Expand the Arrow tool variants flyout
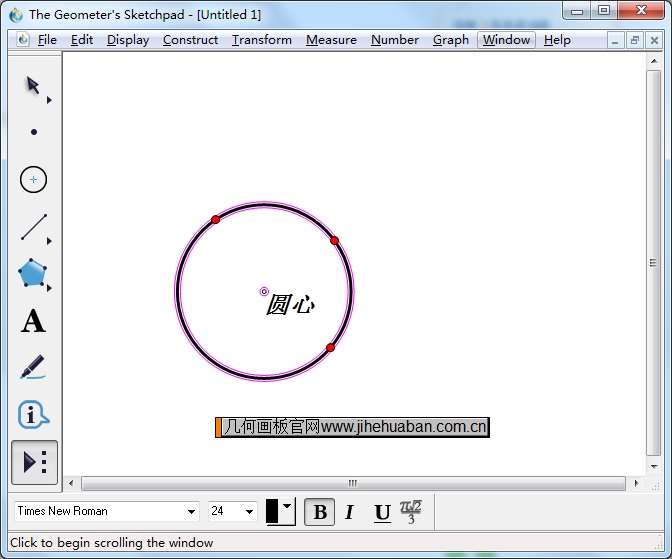This screenshot has height=559, width=672. (x=49, y=100)
